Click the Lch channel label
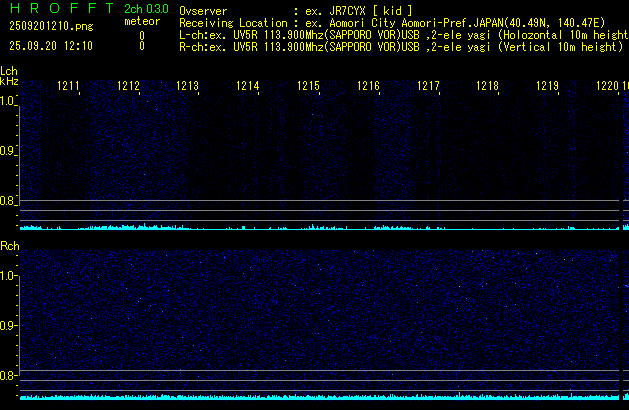The image size is (629, 410). tap(9, 71)
